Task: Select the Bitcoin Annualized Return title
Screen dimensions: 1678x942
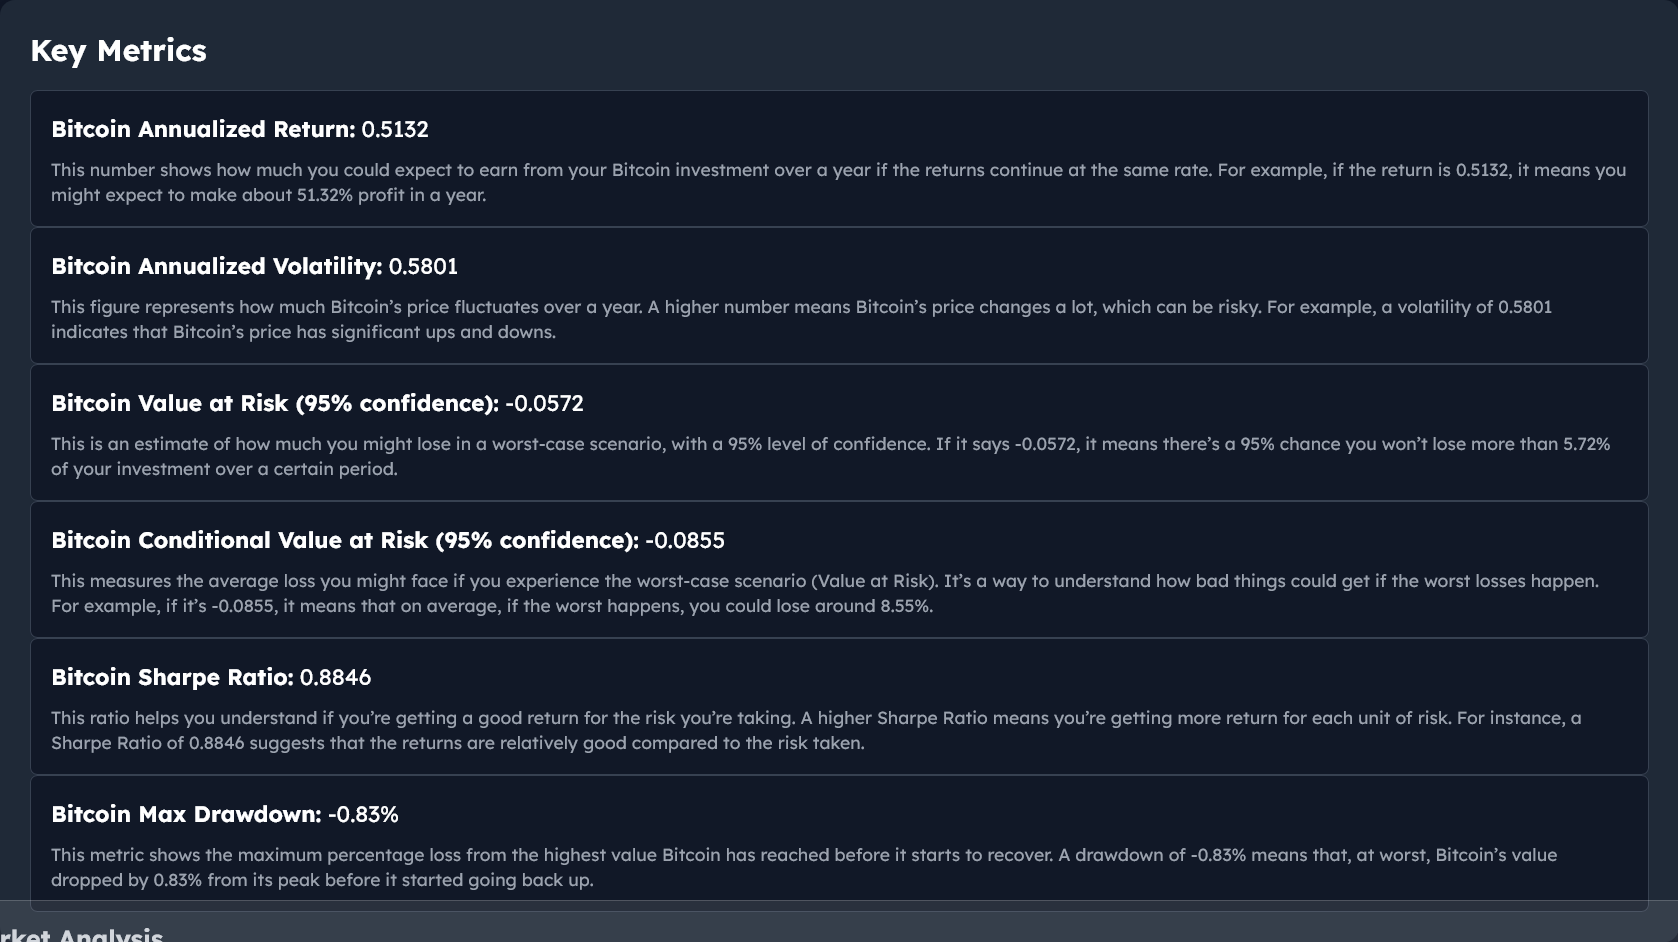Action: [x=203, y=129]
